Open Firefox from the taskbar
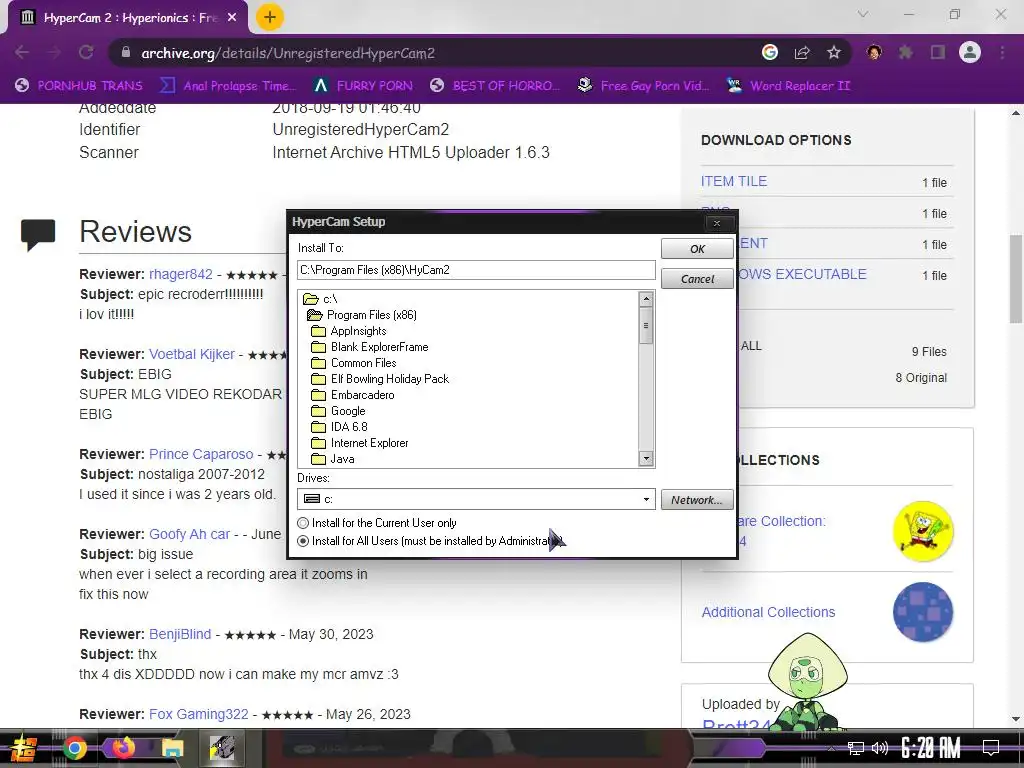 (x=123, y=747)
